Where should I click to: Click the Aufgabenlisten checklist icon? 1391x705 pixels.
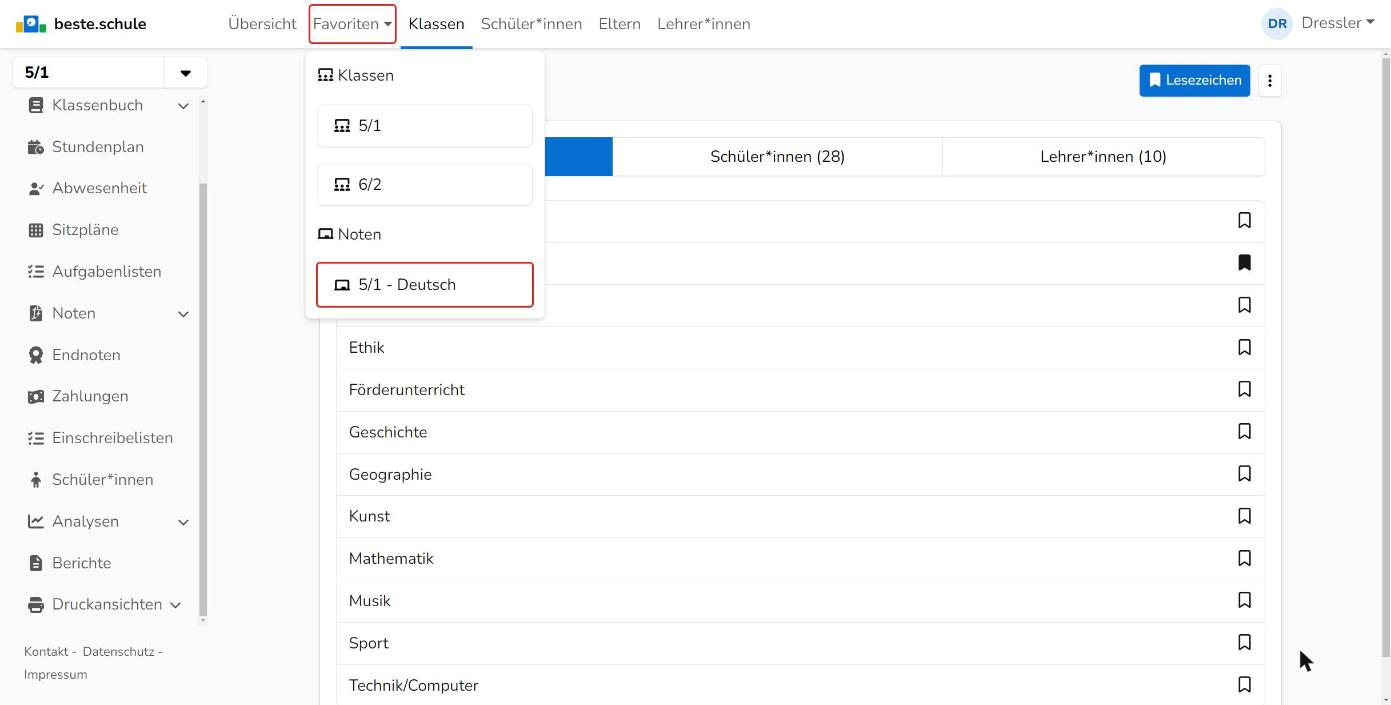tap(36, 272)
